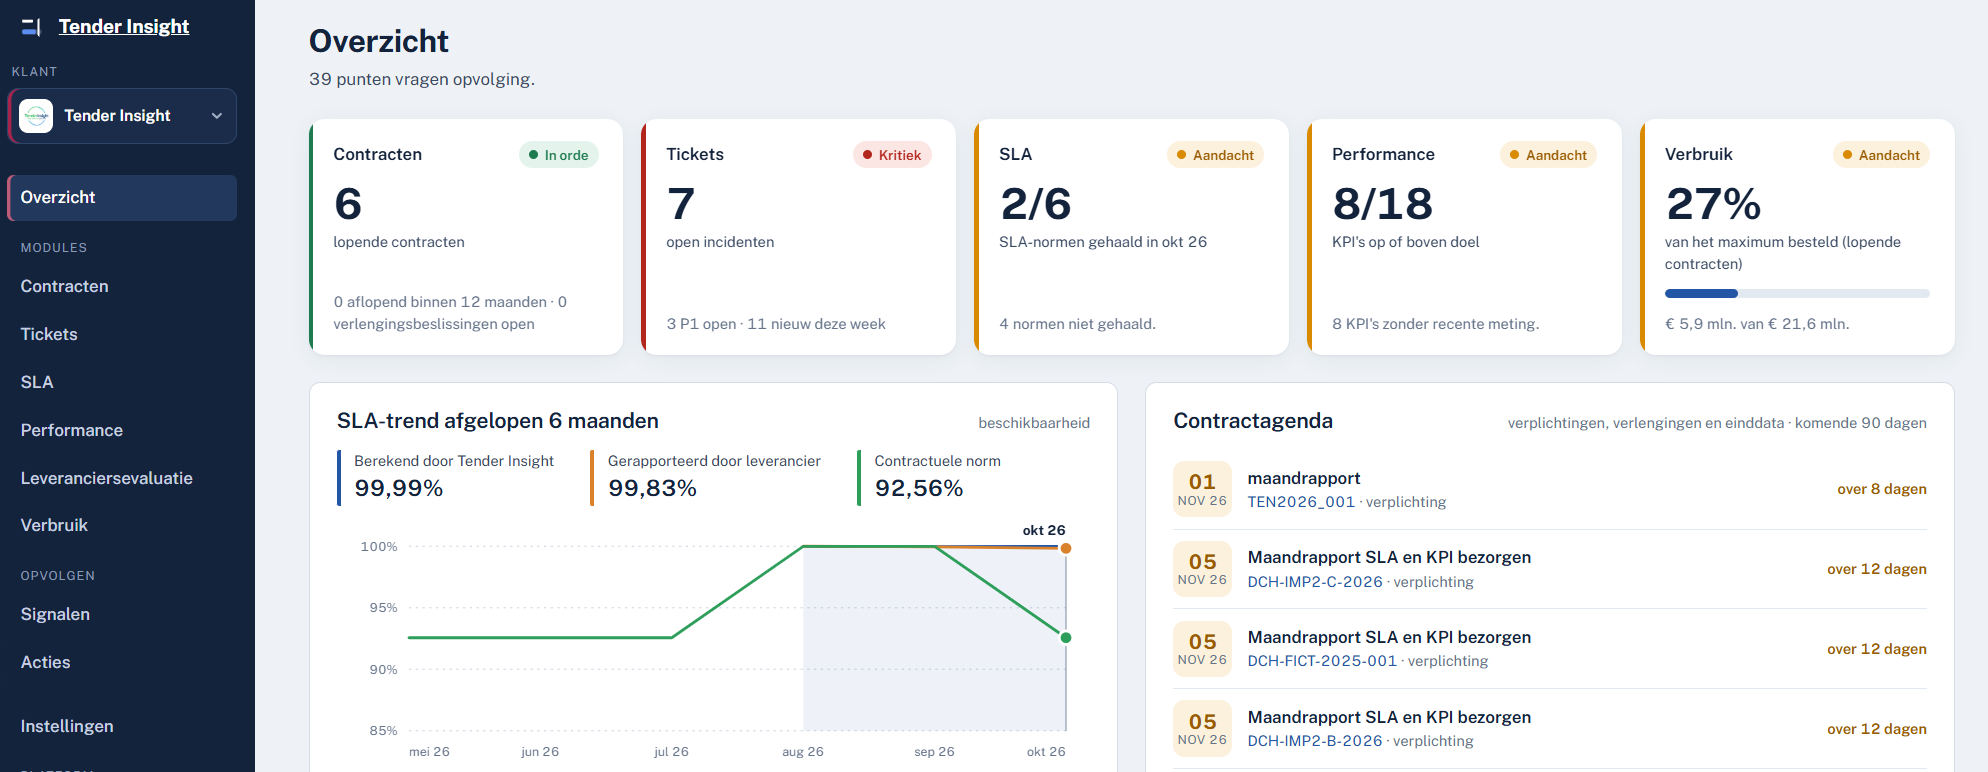The height and width of the screenshot is (772, 1988).
Task: Click date tile for DCH-IMP2-B-2026 row
Action: (1202, 729)
